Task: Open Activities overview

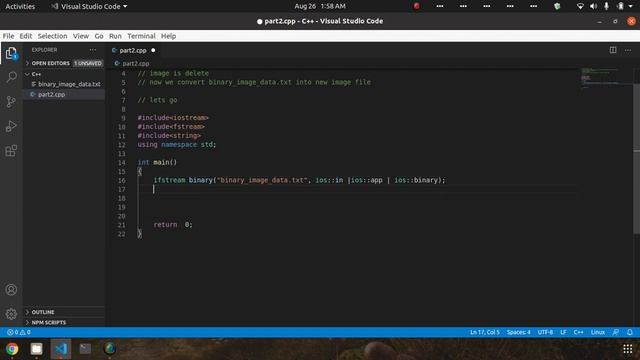Action: (20, 6)
